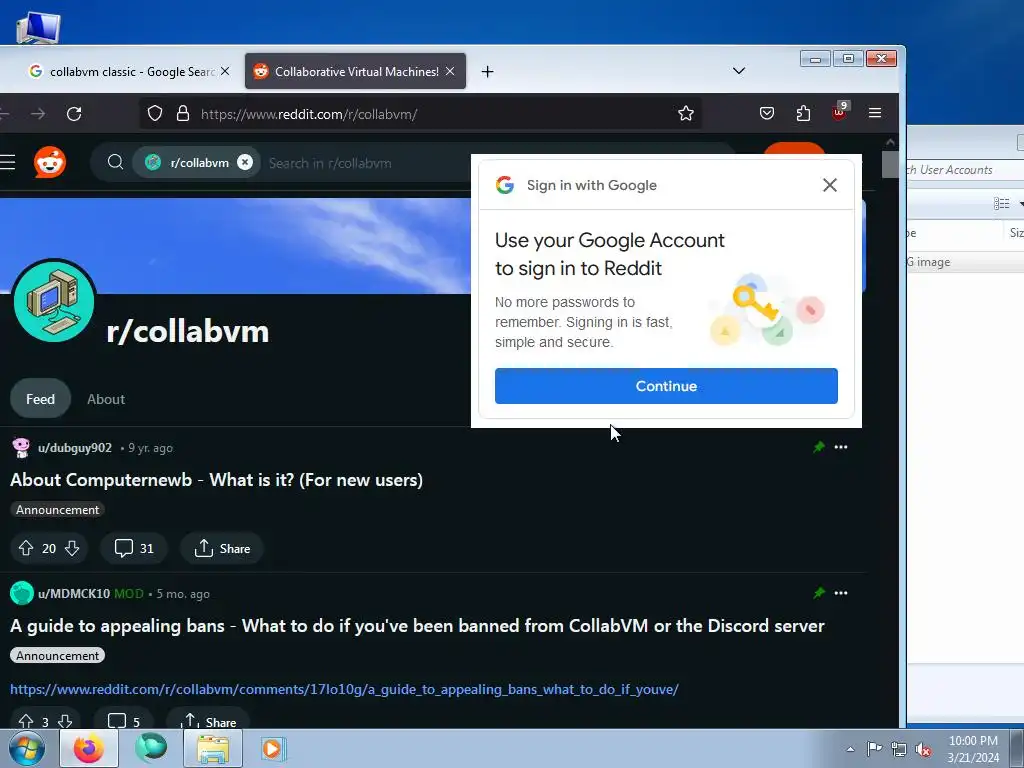Upvote the guide to appealing bans post
The image size is (1024, 768).
coord(25,721)
